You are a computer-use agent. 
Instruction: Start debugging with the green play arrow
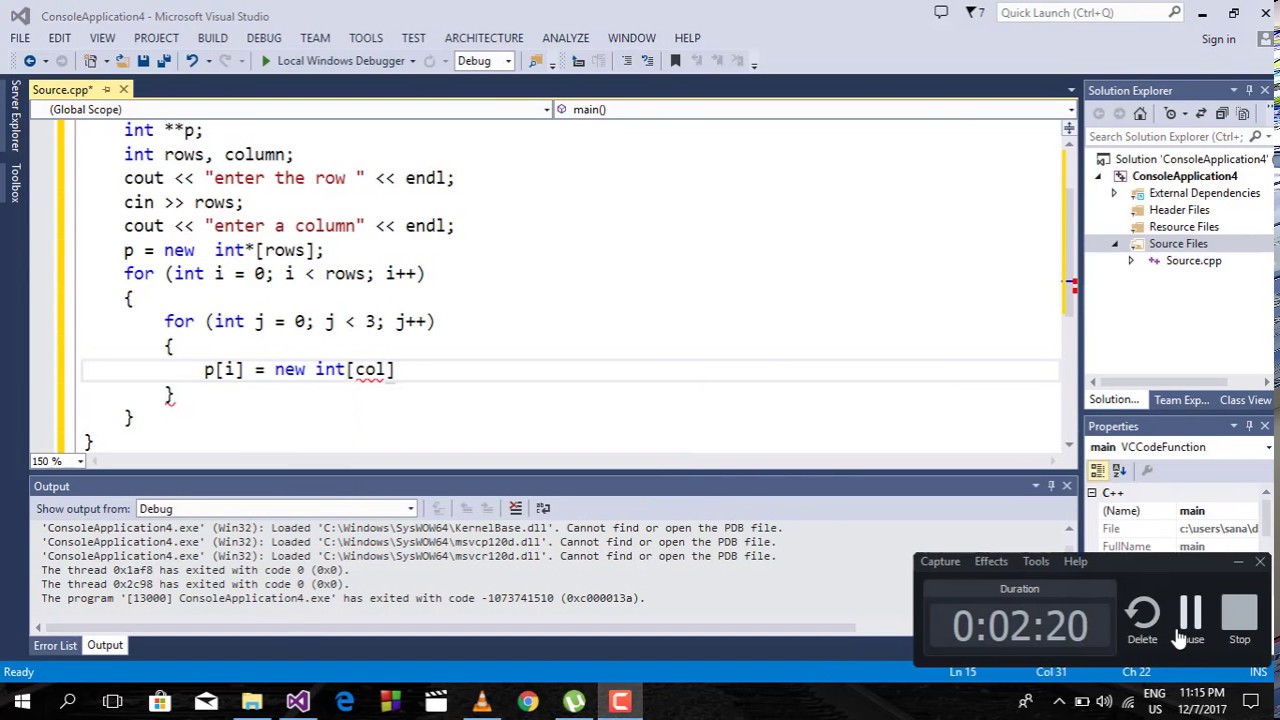265,61
